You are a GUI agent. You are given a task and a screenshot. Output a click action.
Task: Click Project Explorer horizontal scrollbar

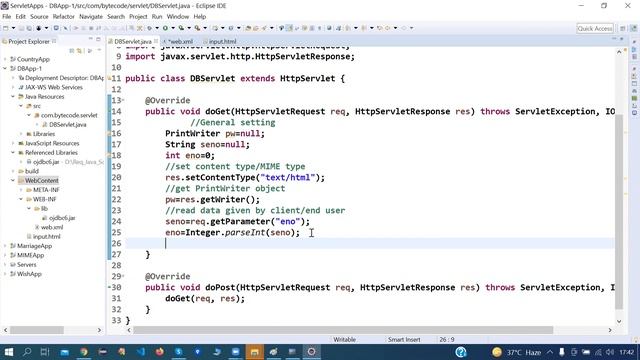[37, 330]
